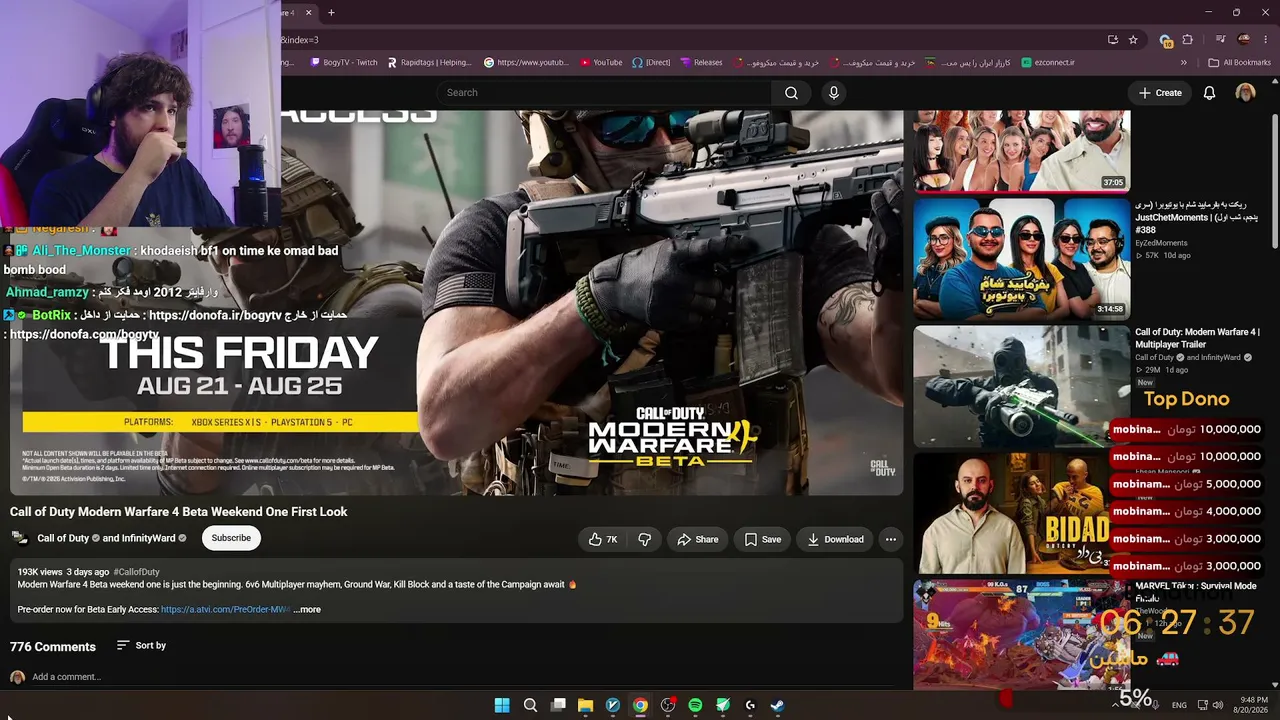Open the [Direct] bookmark
This screenshot has width=1280, height=720.
(651, 63)
